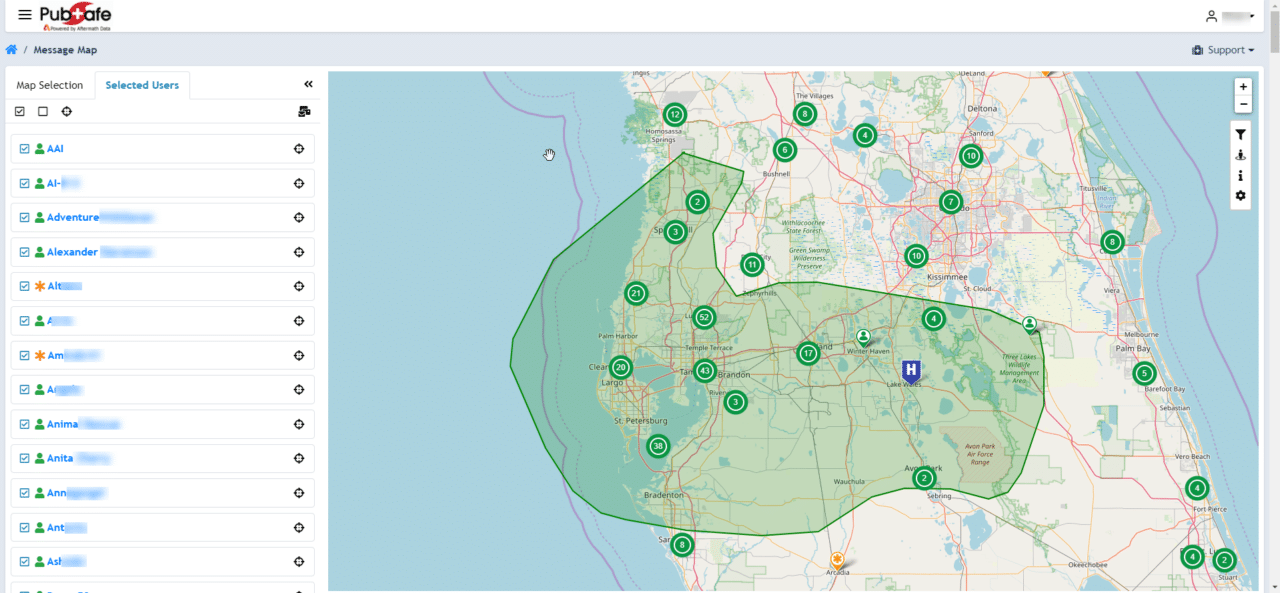Open map settings gear

click(x=1241, y=196)
